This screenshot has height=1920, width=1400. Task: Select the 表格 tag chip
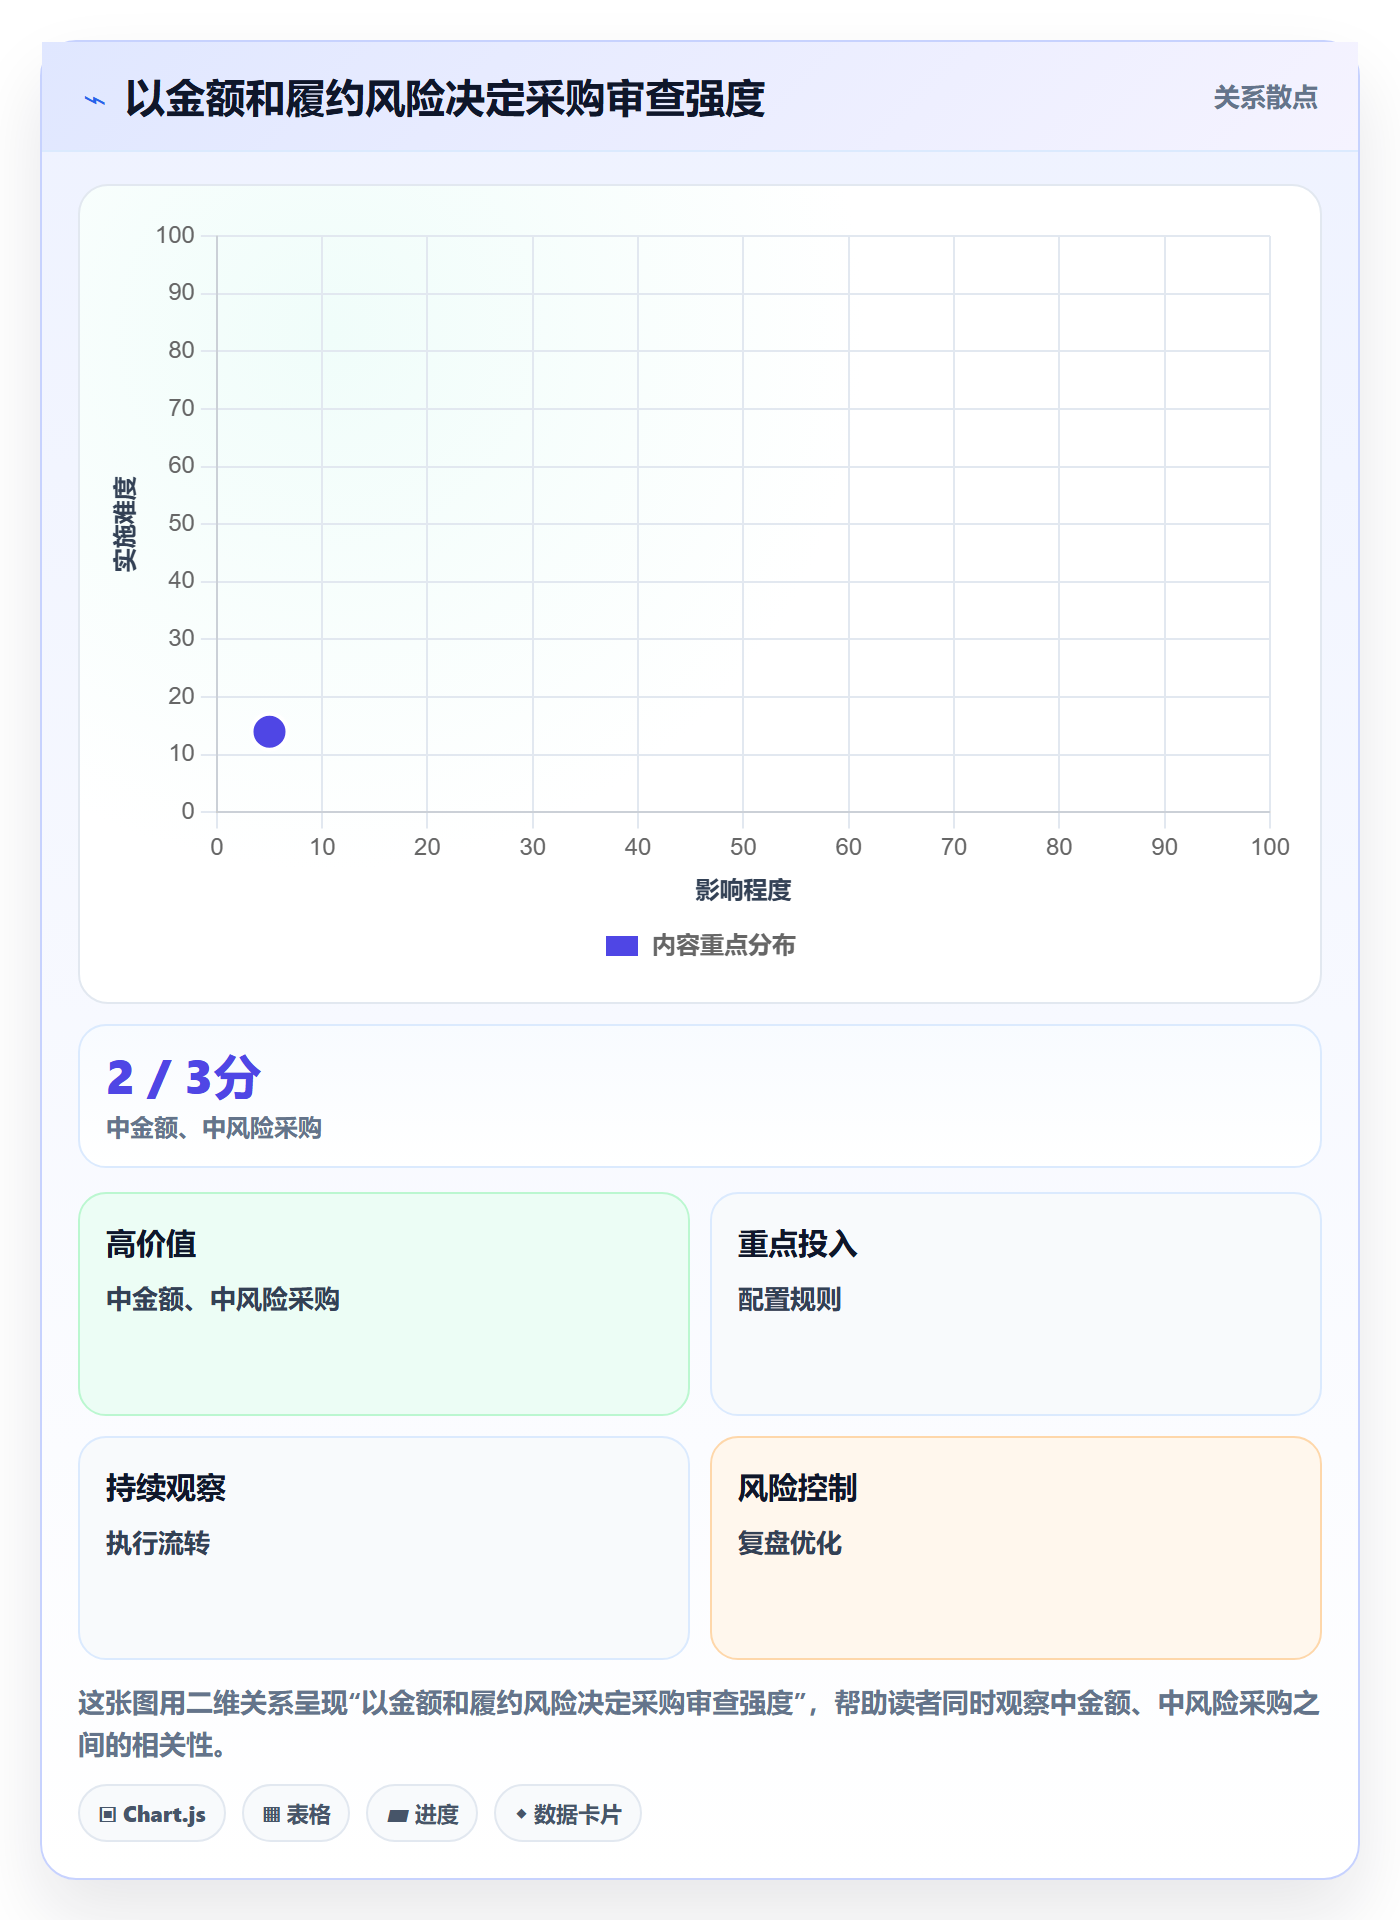296,1814
